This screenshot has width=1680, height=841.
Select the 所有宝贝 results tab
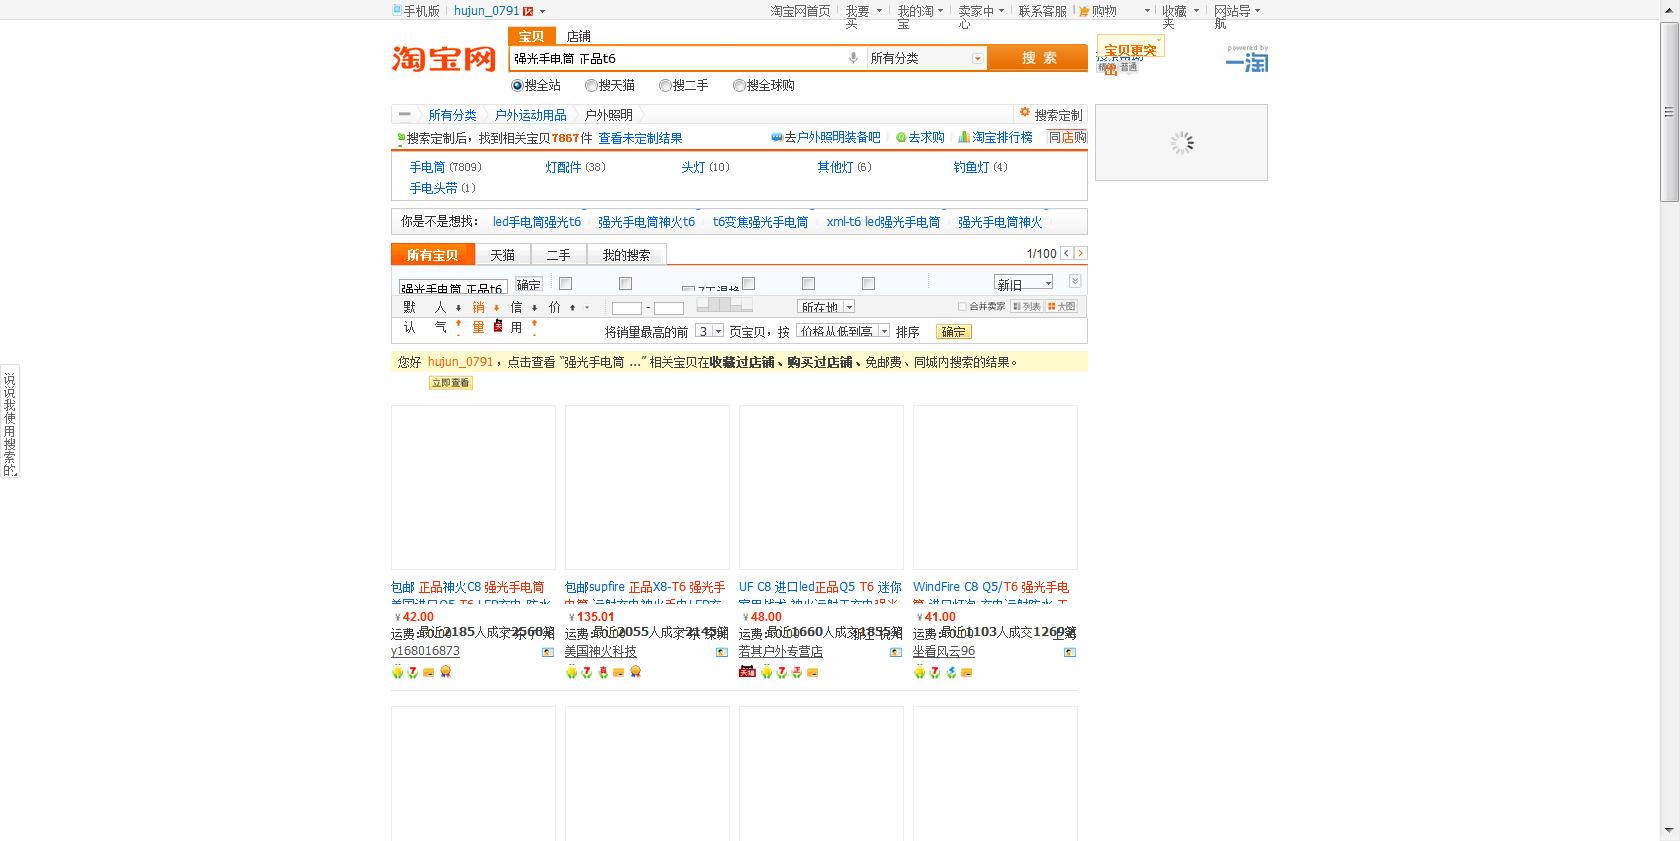click(x=432, y=255)
